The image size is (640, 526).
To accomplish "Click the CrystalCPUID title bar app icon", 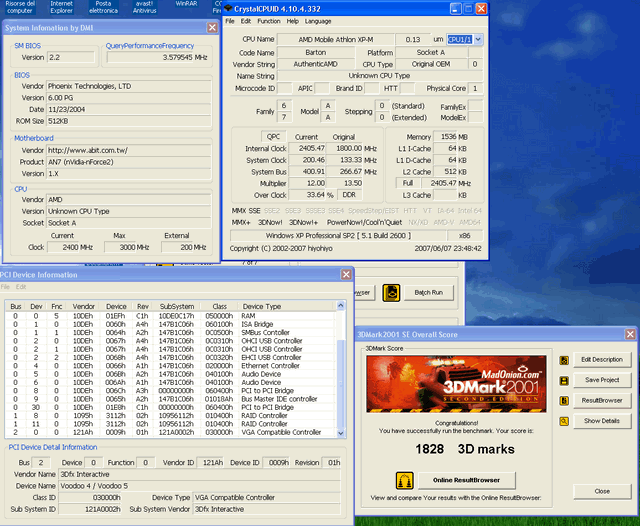I will click(x=229, y=9).
